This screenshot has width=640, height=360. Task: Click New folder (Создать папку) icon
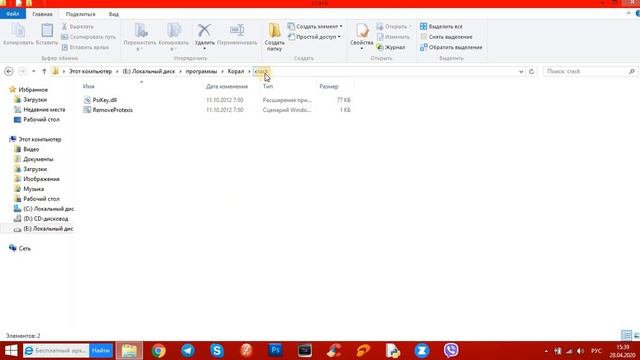(x=274, y=30)
